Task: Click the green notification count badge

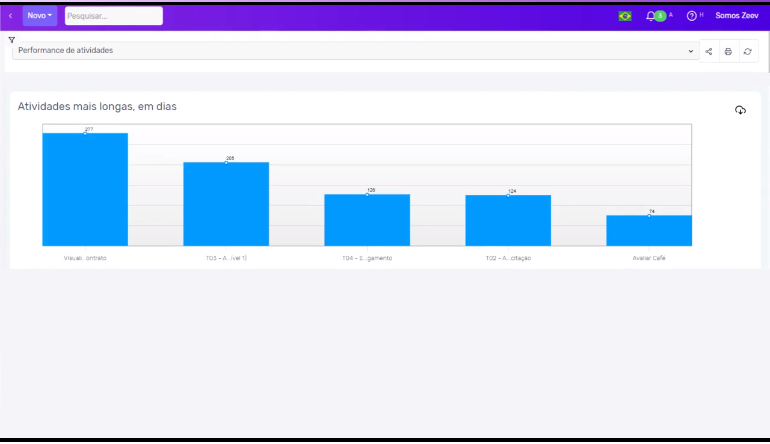Action: click(x=660, y=16)
